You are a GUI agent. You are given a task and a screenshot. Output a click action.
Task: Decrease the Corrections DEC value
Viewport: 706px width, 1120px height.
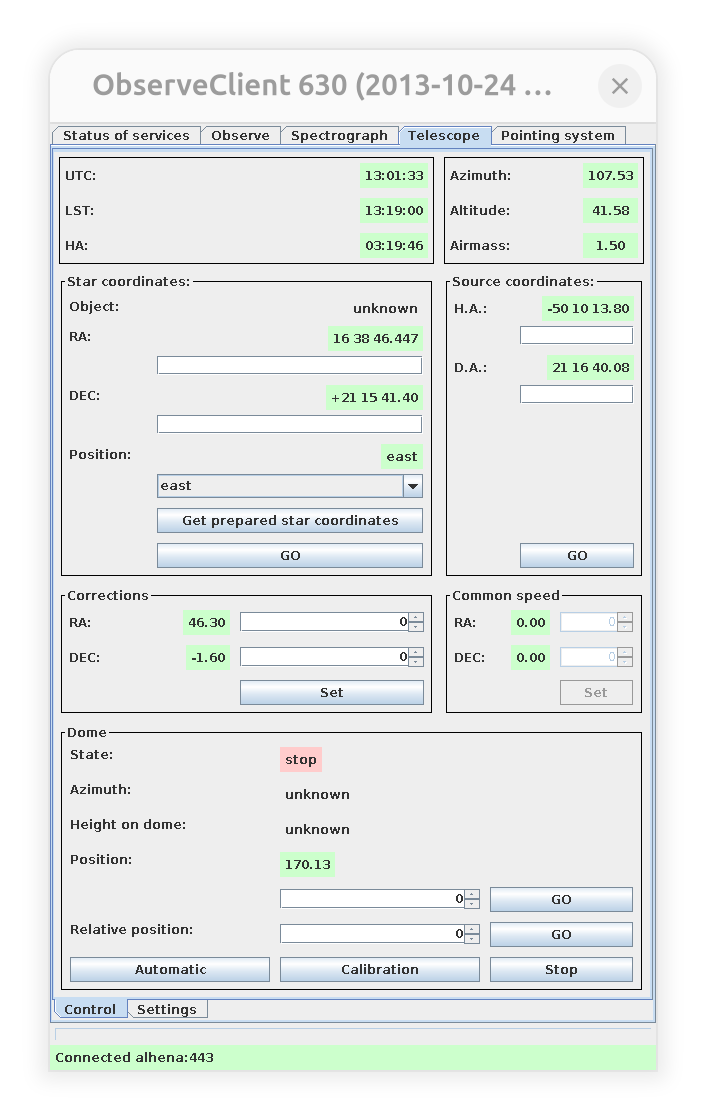416,662
